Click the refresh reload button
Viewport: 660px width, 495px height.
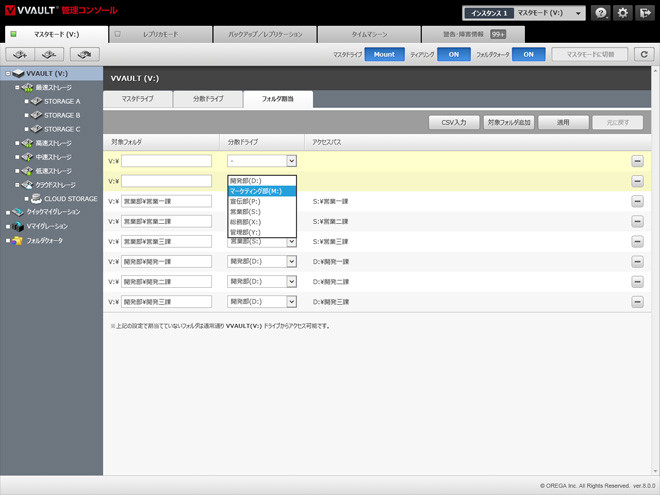[x=644, y=54]
